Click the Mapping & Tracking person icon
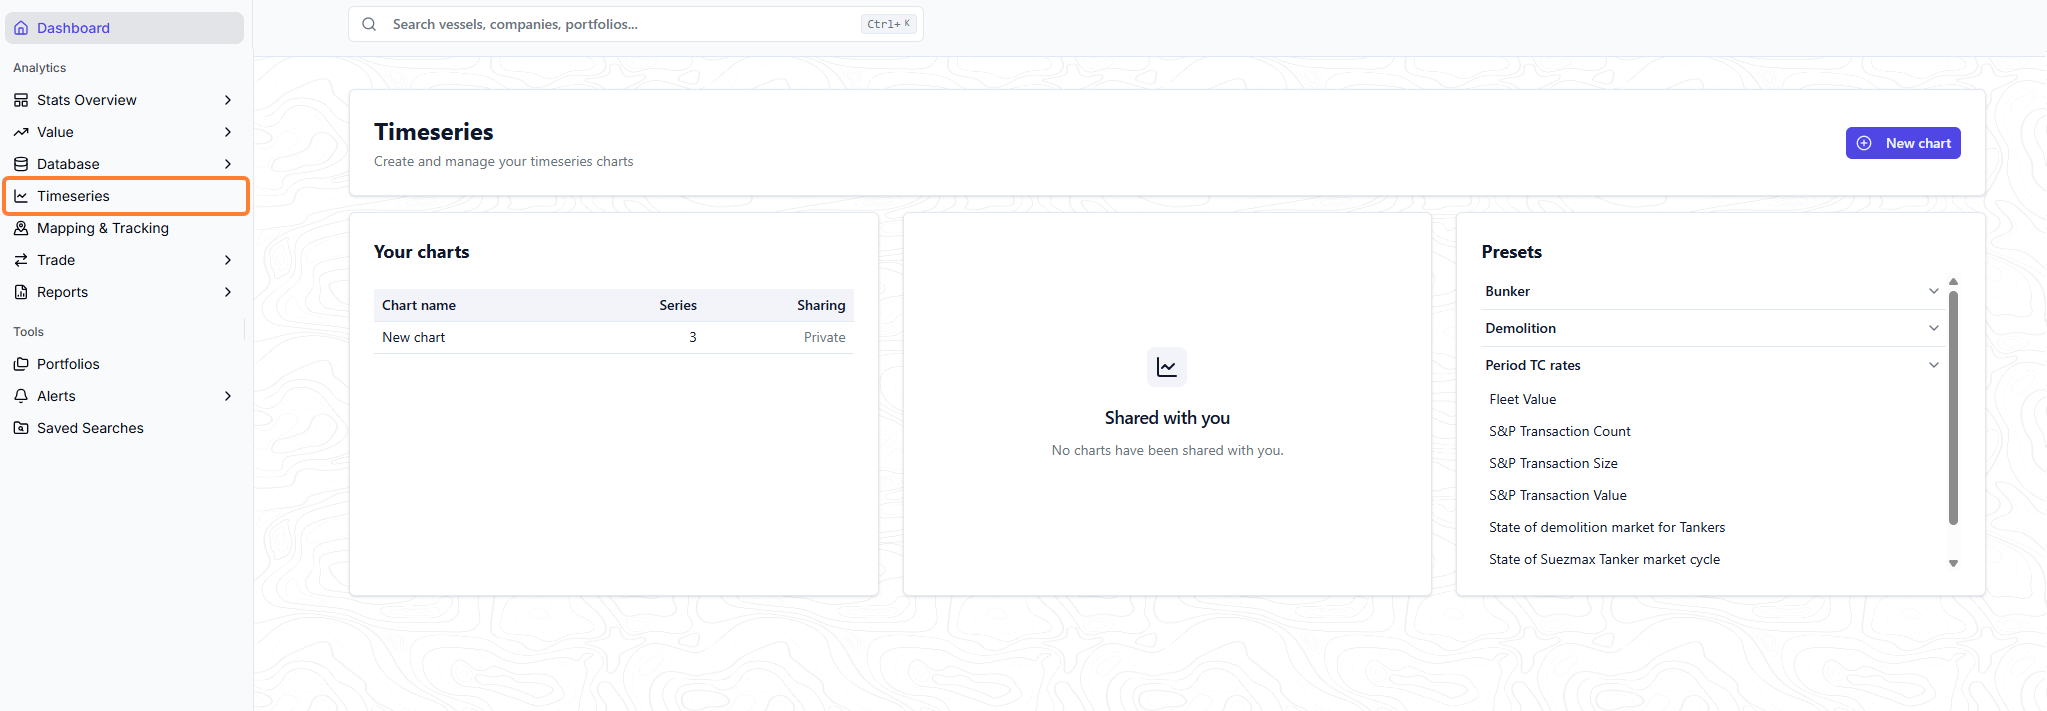2047x711 pixels. pos(21,228)
